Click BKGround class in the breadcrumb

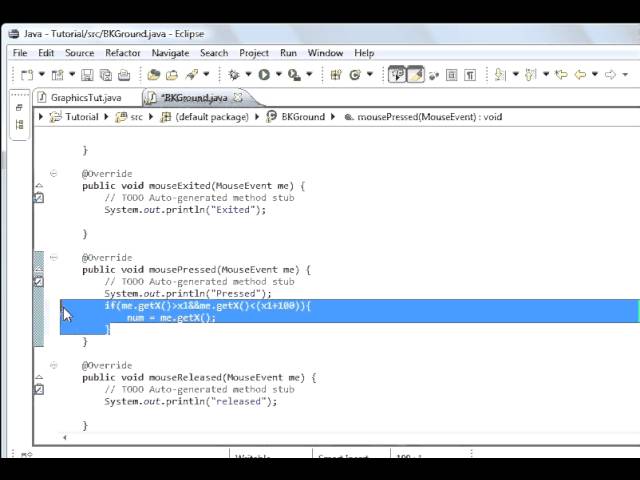pyautogui.click(x=303, y=117)
